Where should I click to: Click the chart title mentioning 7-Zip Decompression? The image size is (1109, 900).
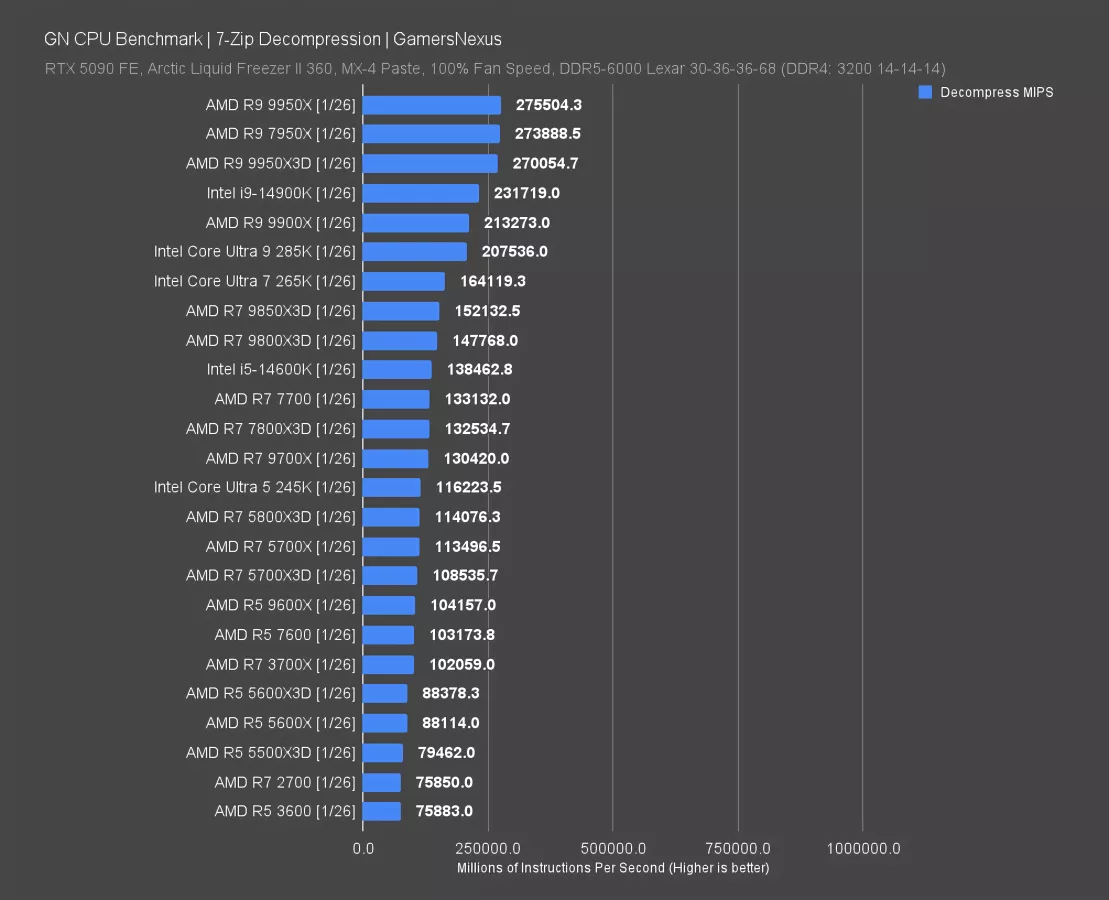click(x=273, y=39)
